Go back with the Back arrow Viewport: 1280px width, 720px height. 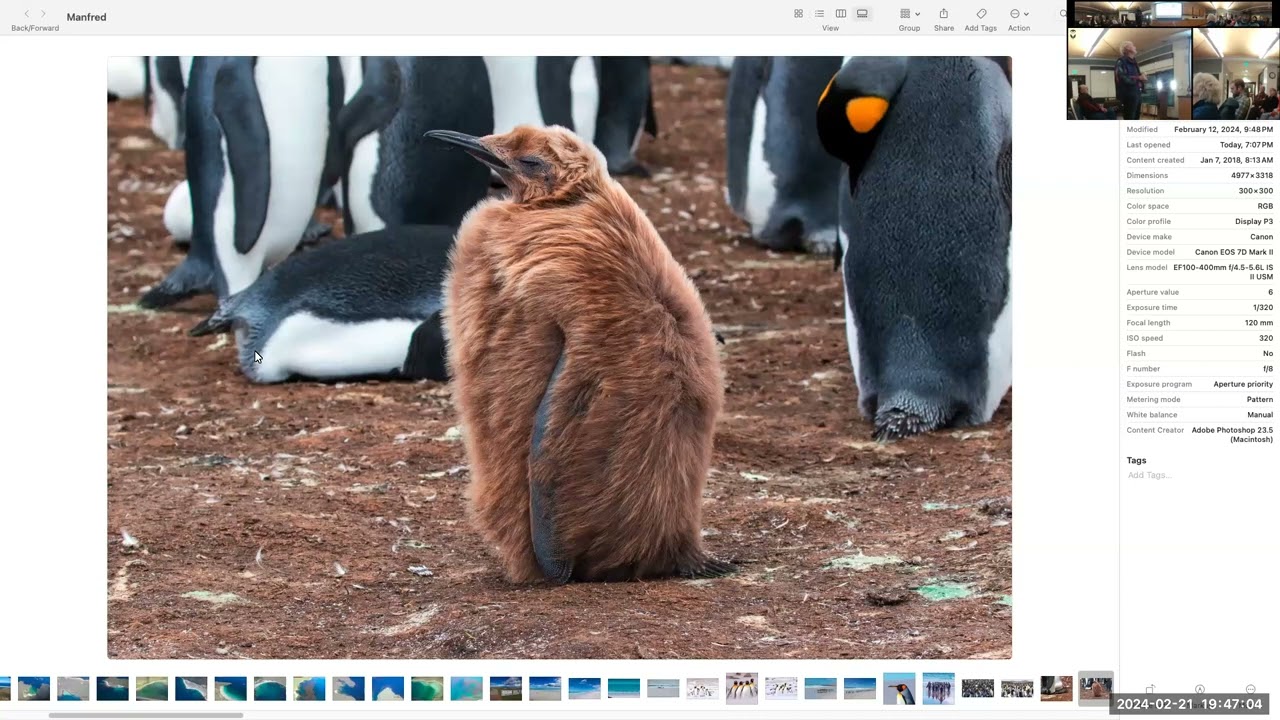27,14
